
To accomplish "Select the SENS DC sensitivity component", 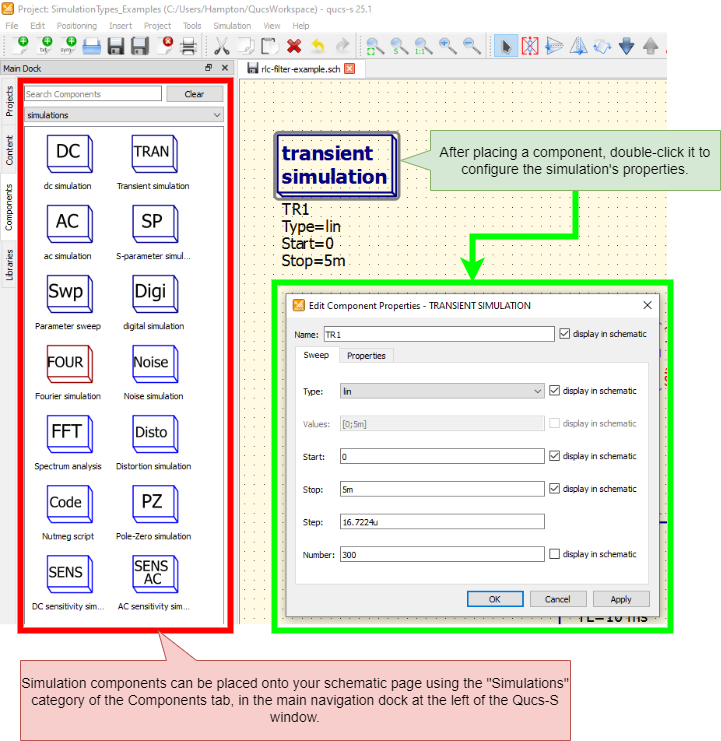I will 68,583.
